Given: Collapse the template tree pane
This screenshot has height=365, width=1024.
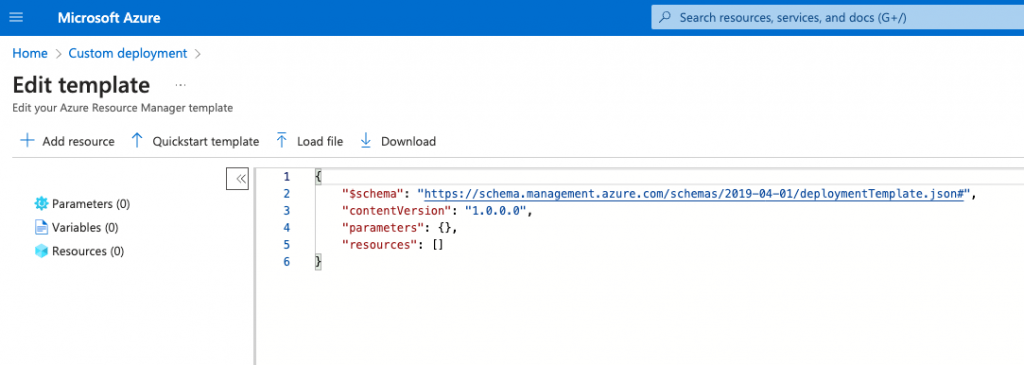Looking at the screenshot, I should tap(238, 178).
